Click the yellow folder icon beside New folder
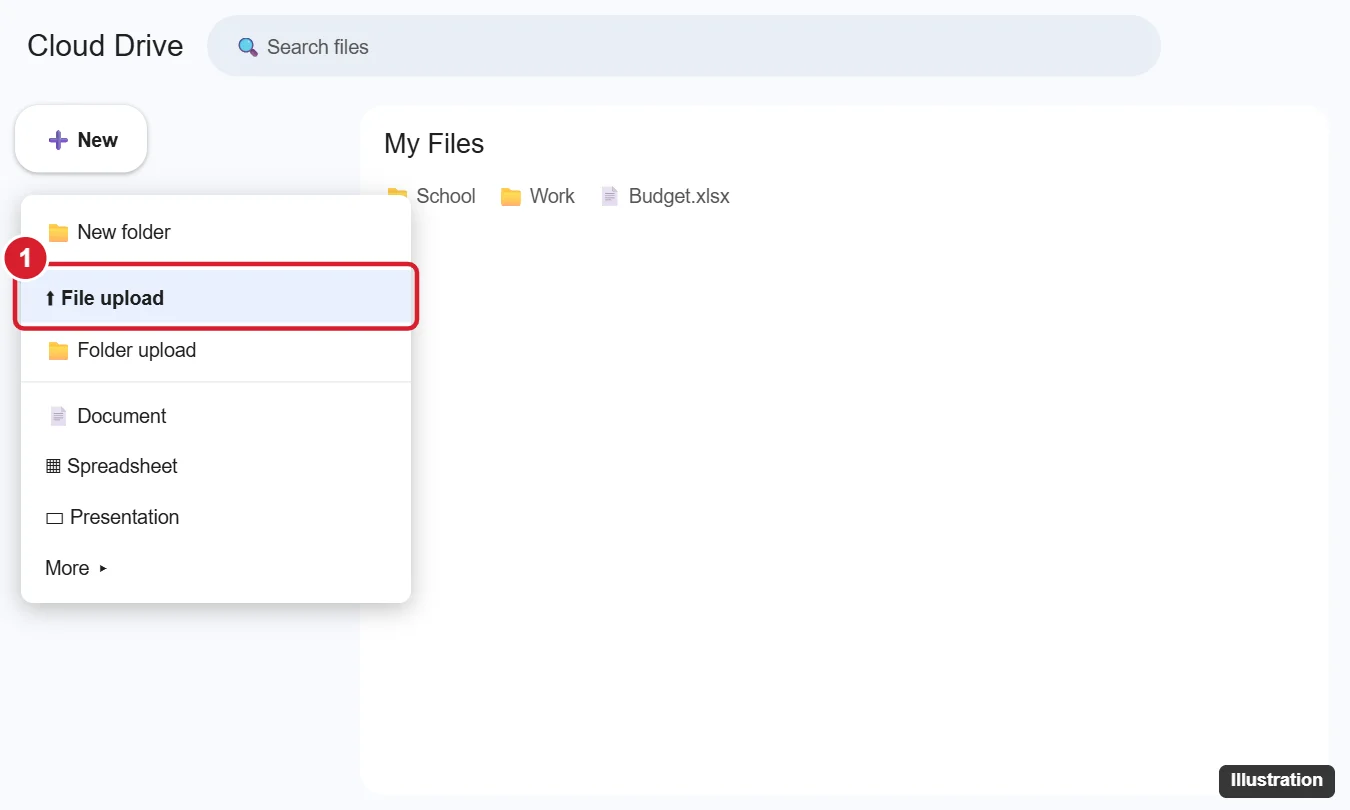Image resolution: width=1350 pixels, height=810 pixels. (x=58, y=233)
